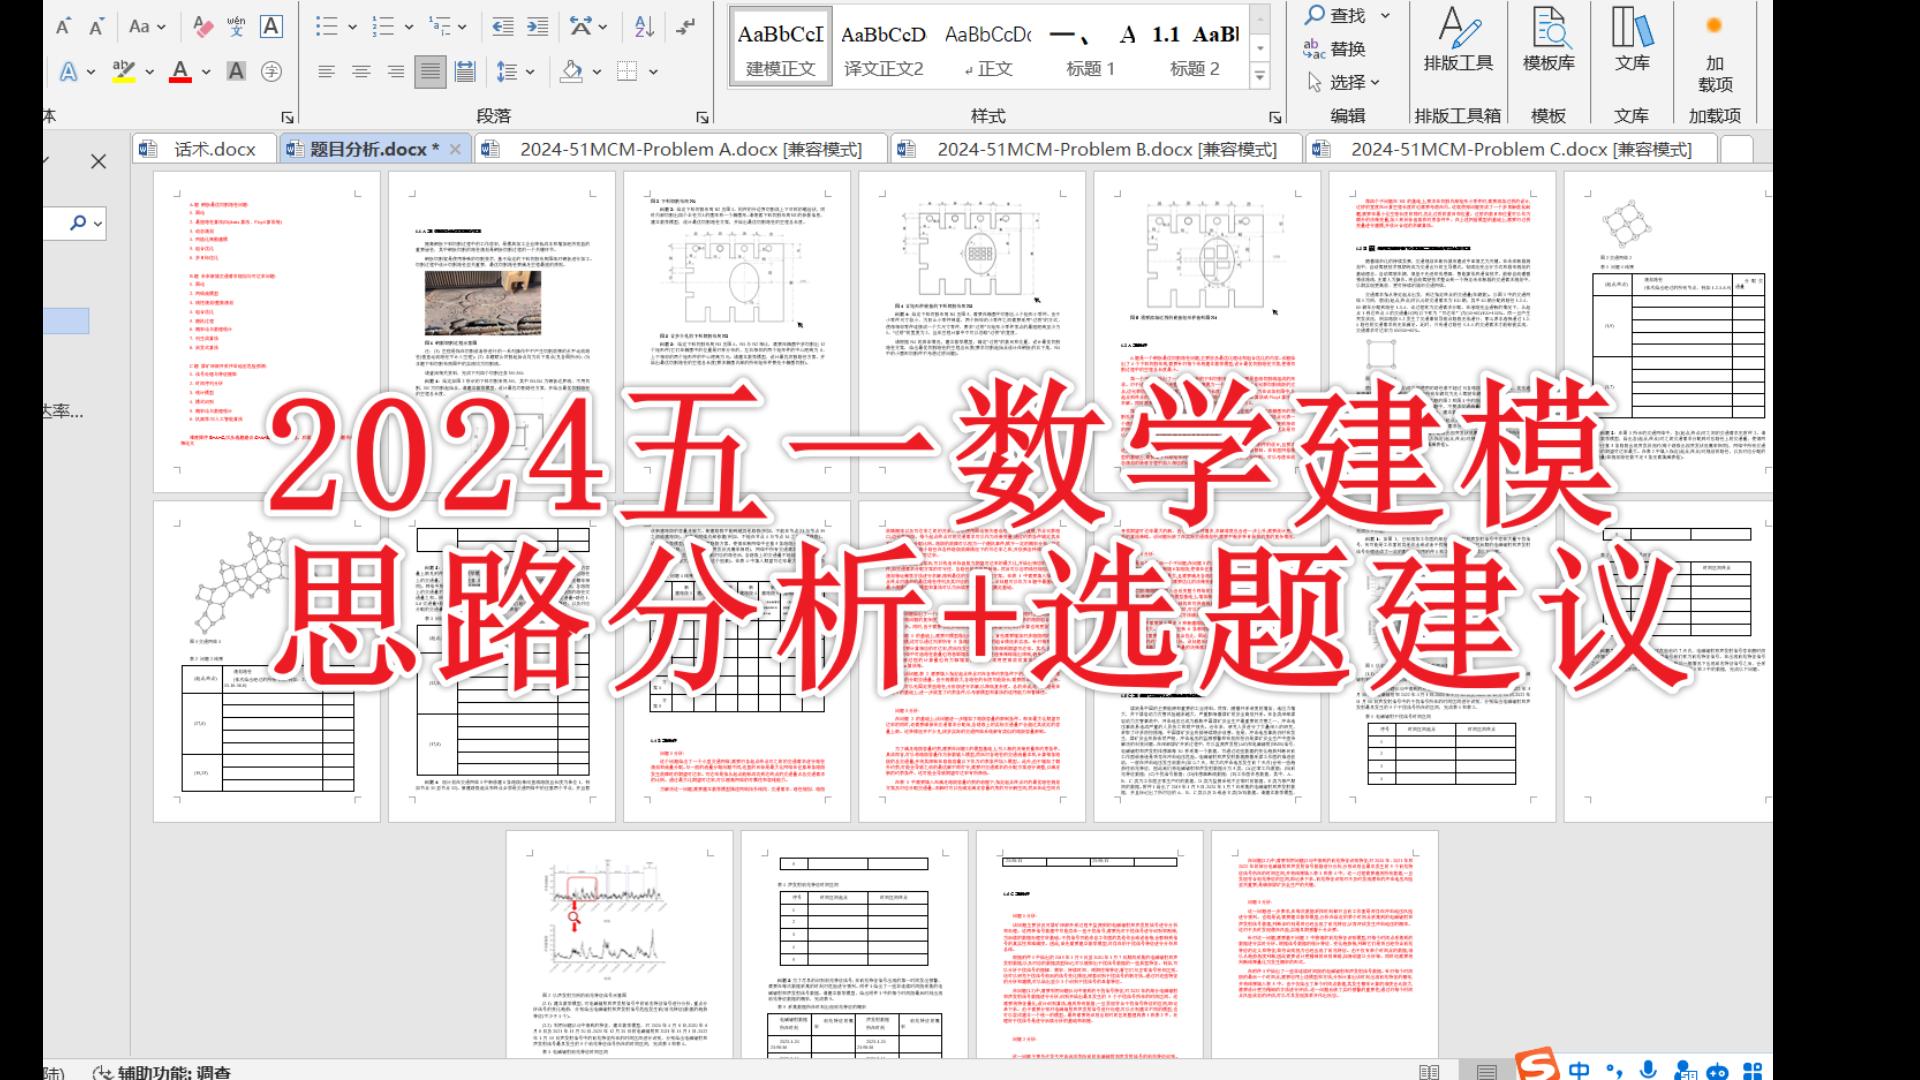1920x1080 pixels.
Task: Switch to 2024-51MCM-Problem B.docx tab
Action: click(1097, 149)
